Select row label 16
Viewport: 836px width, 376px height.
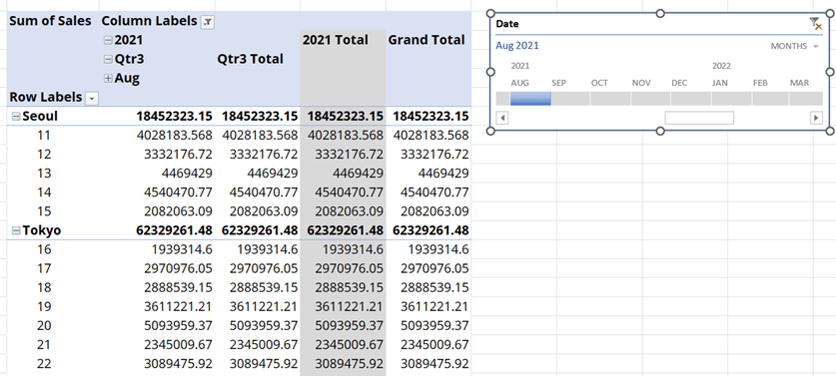[x=44, y=250]
